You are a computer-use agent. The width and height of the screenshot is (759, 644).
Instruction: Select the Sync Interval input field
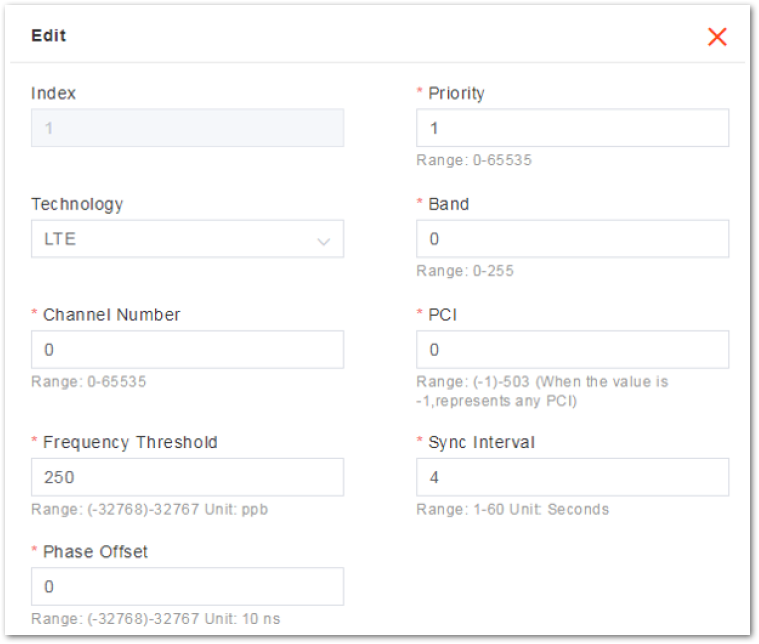click(x=572, y=477)
